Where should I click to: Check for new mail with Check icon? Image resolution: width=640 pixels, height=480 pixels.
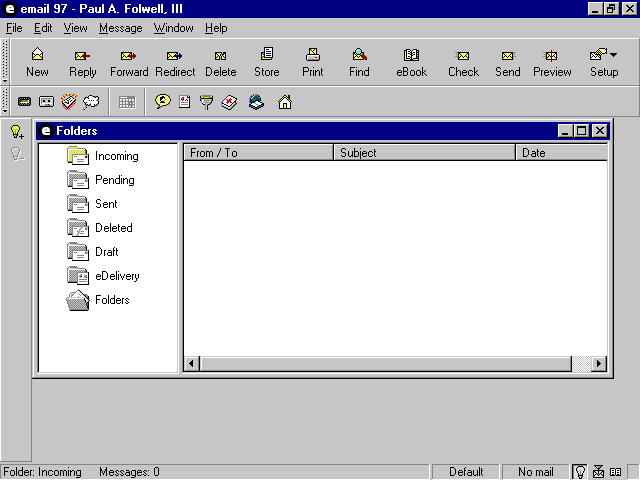click(463, 62)
